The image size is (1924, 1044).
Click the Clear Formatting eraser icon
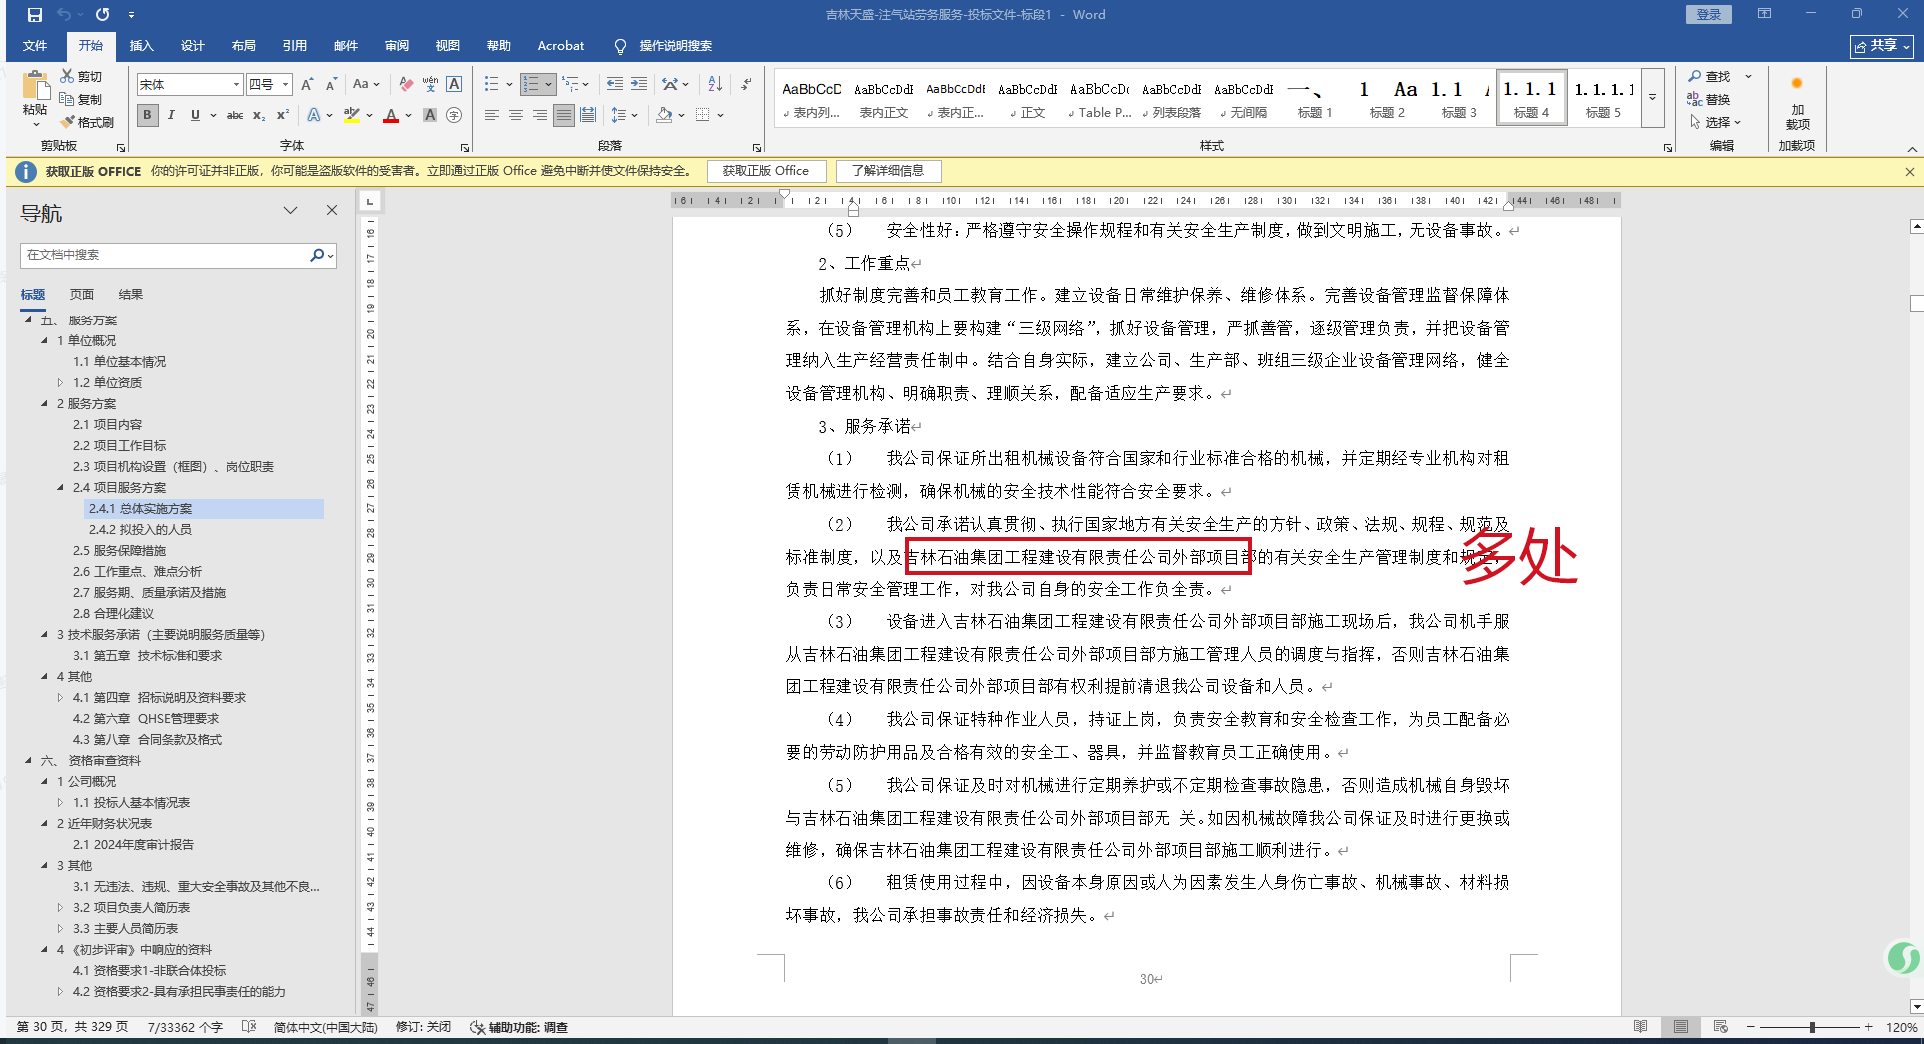click(x=406, y=84)
